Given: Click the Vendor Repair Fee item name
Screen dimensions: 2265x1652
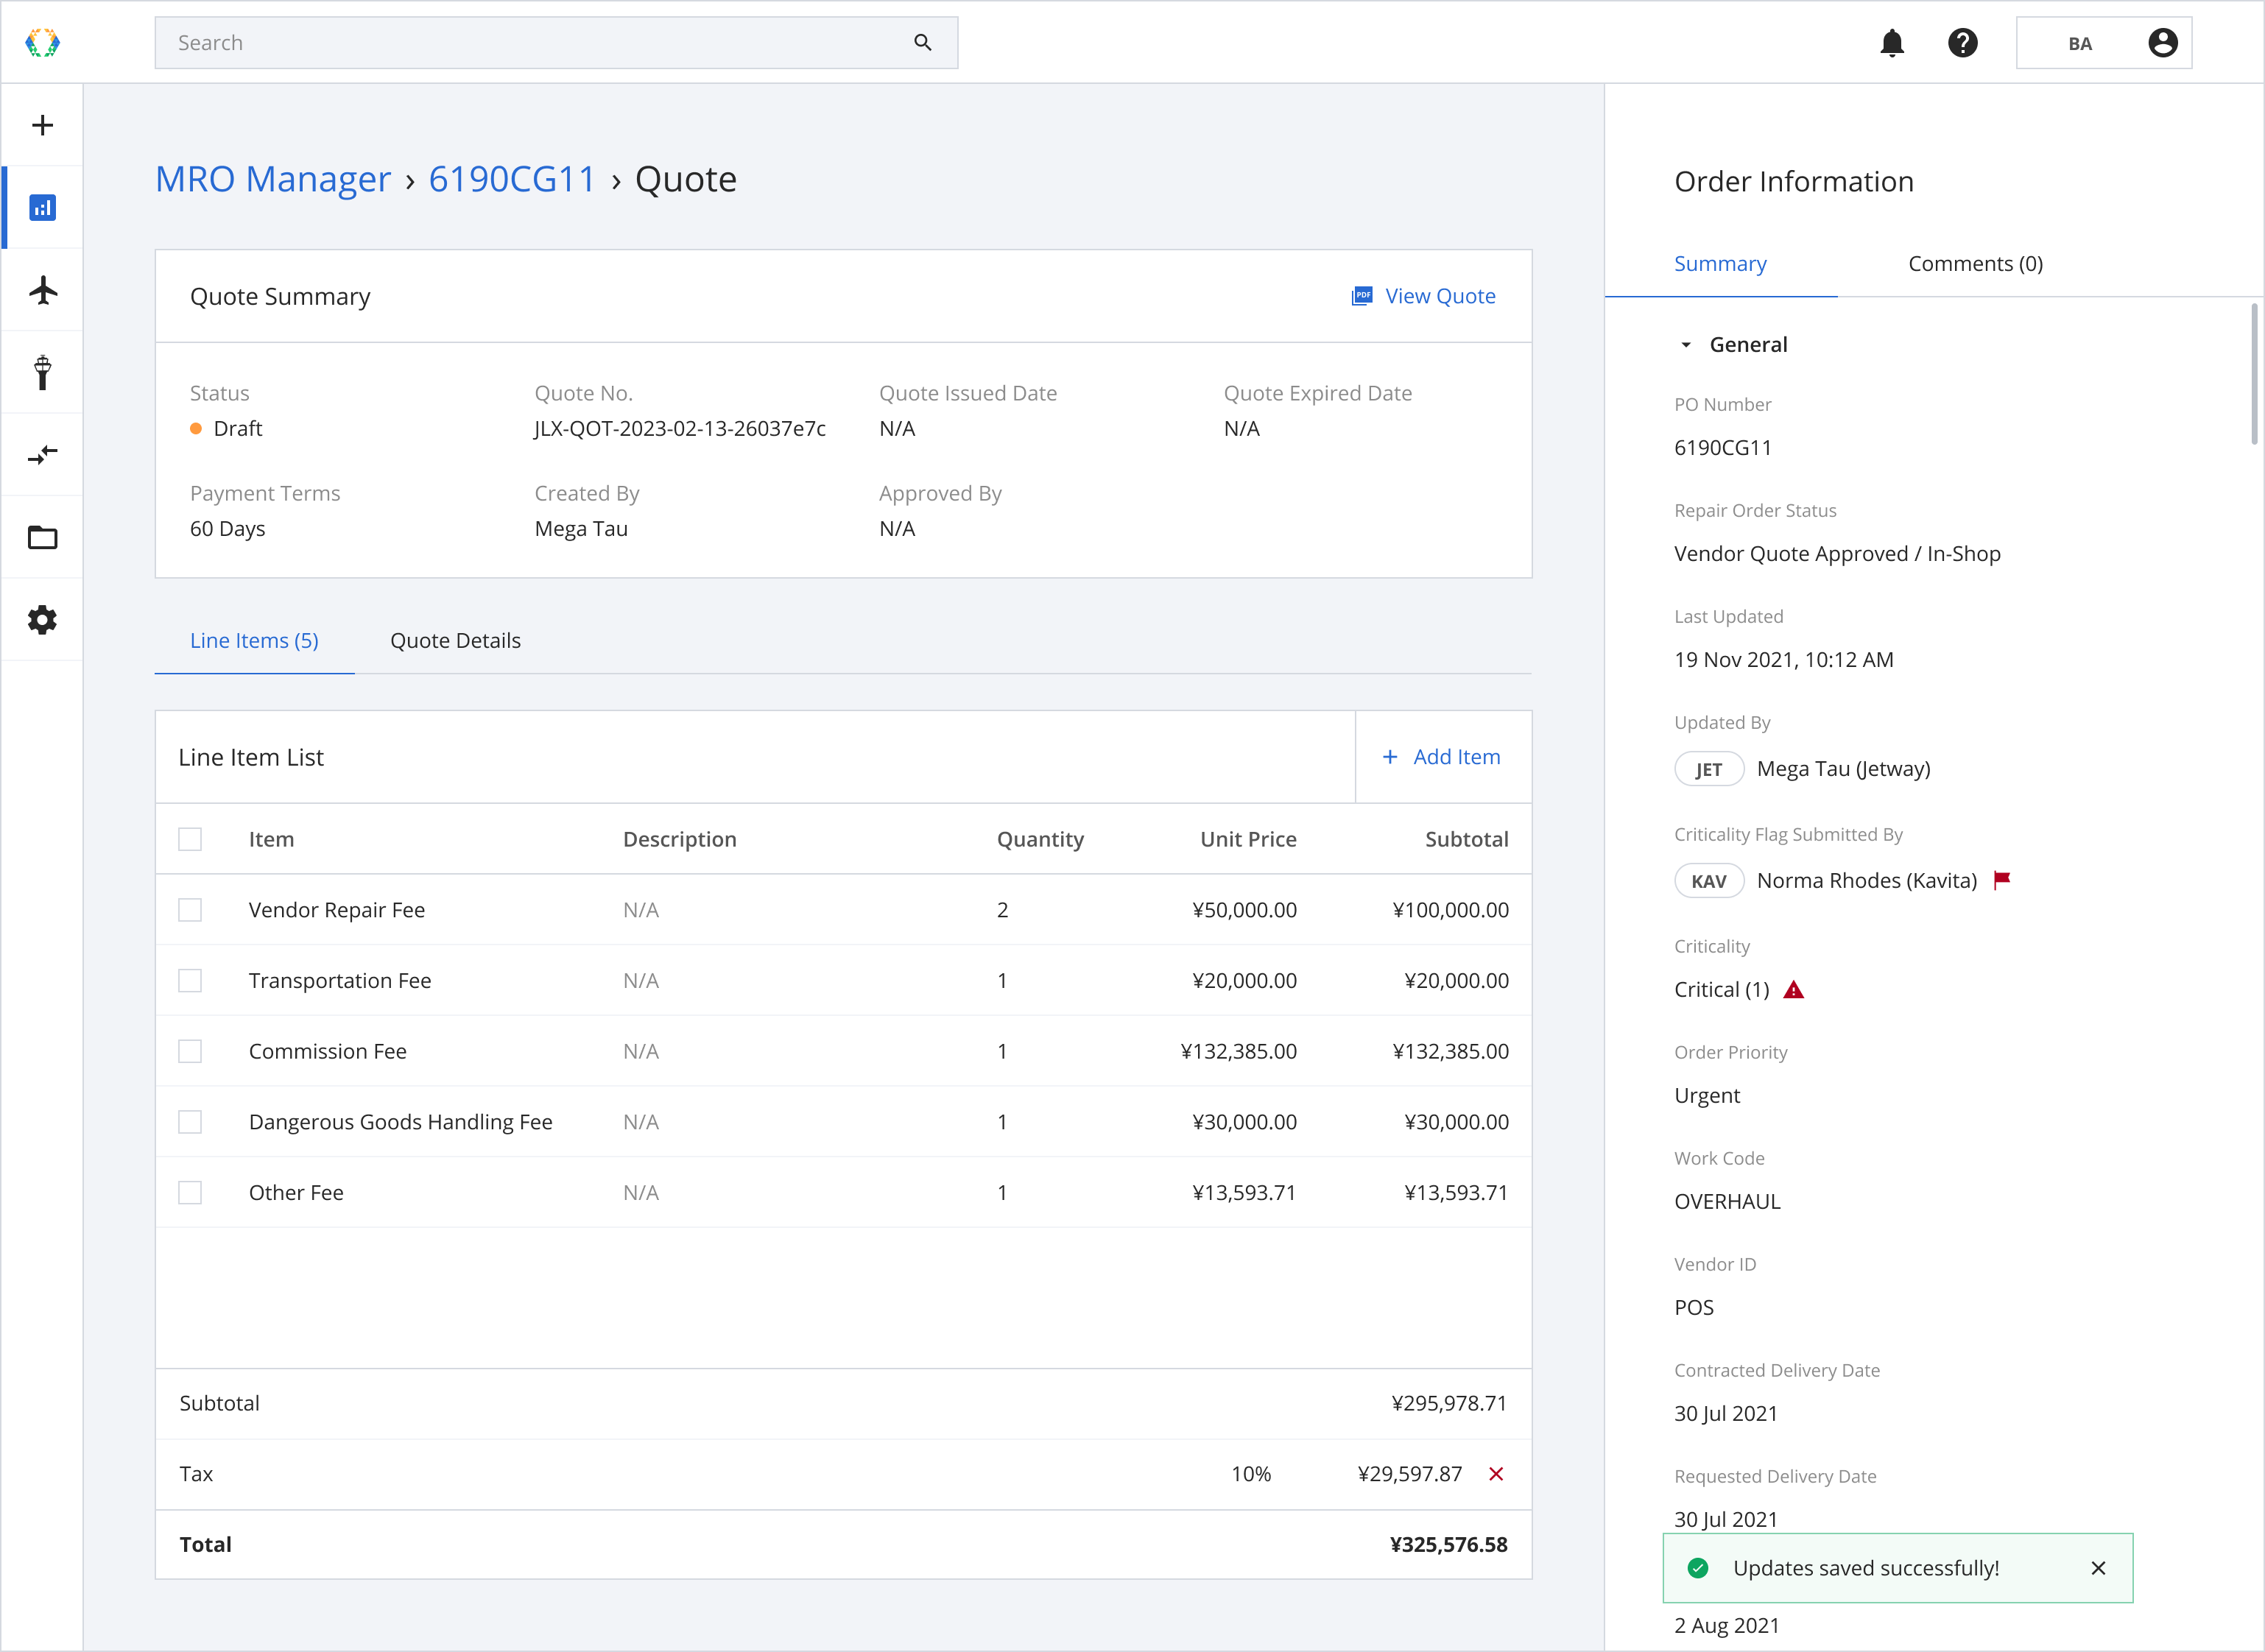Looking at the screenshot, I should (x=337, y=910).
